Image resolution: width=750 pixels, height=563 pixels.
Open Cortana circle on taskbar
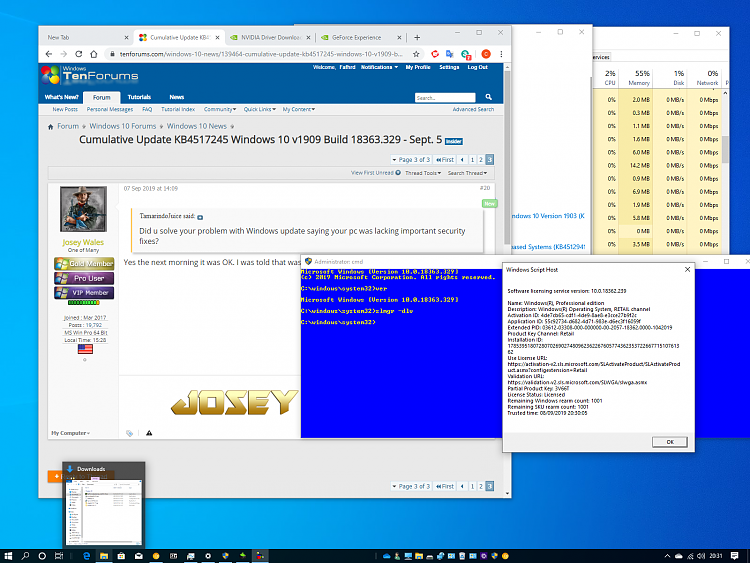coord(42,556)
